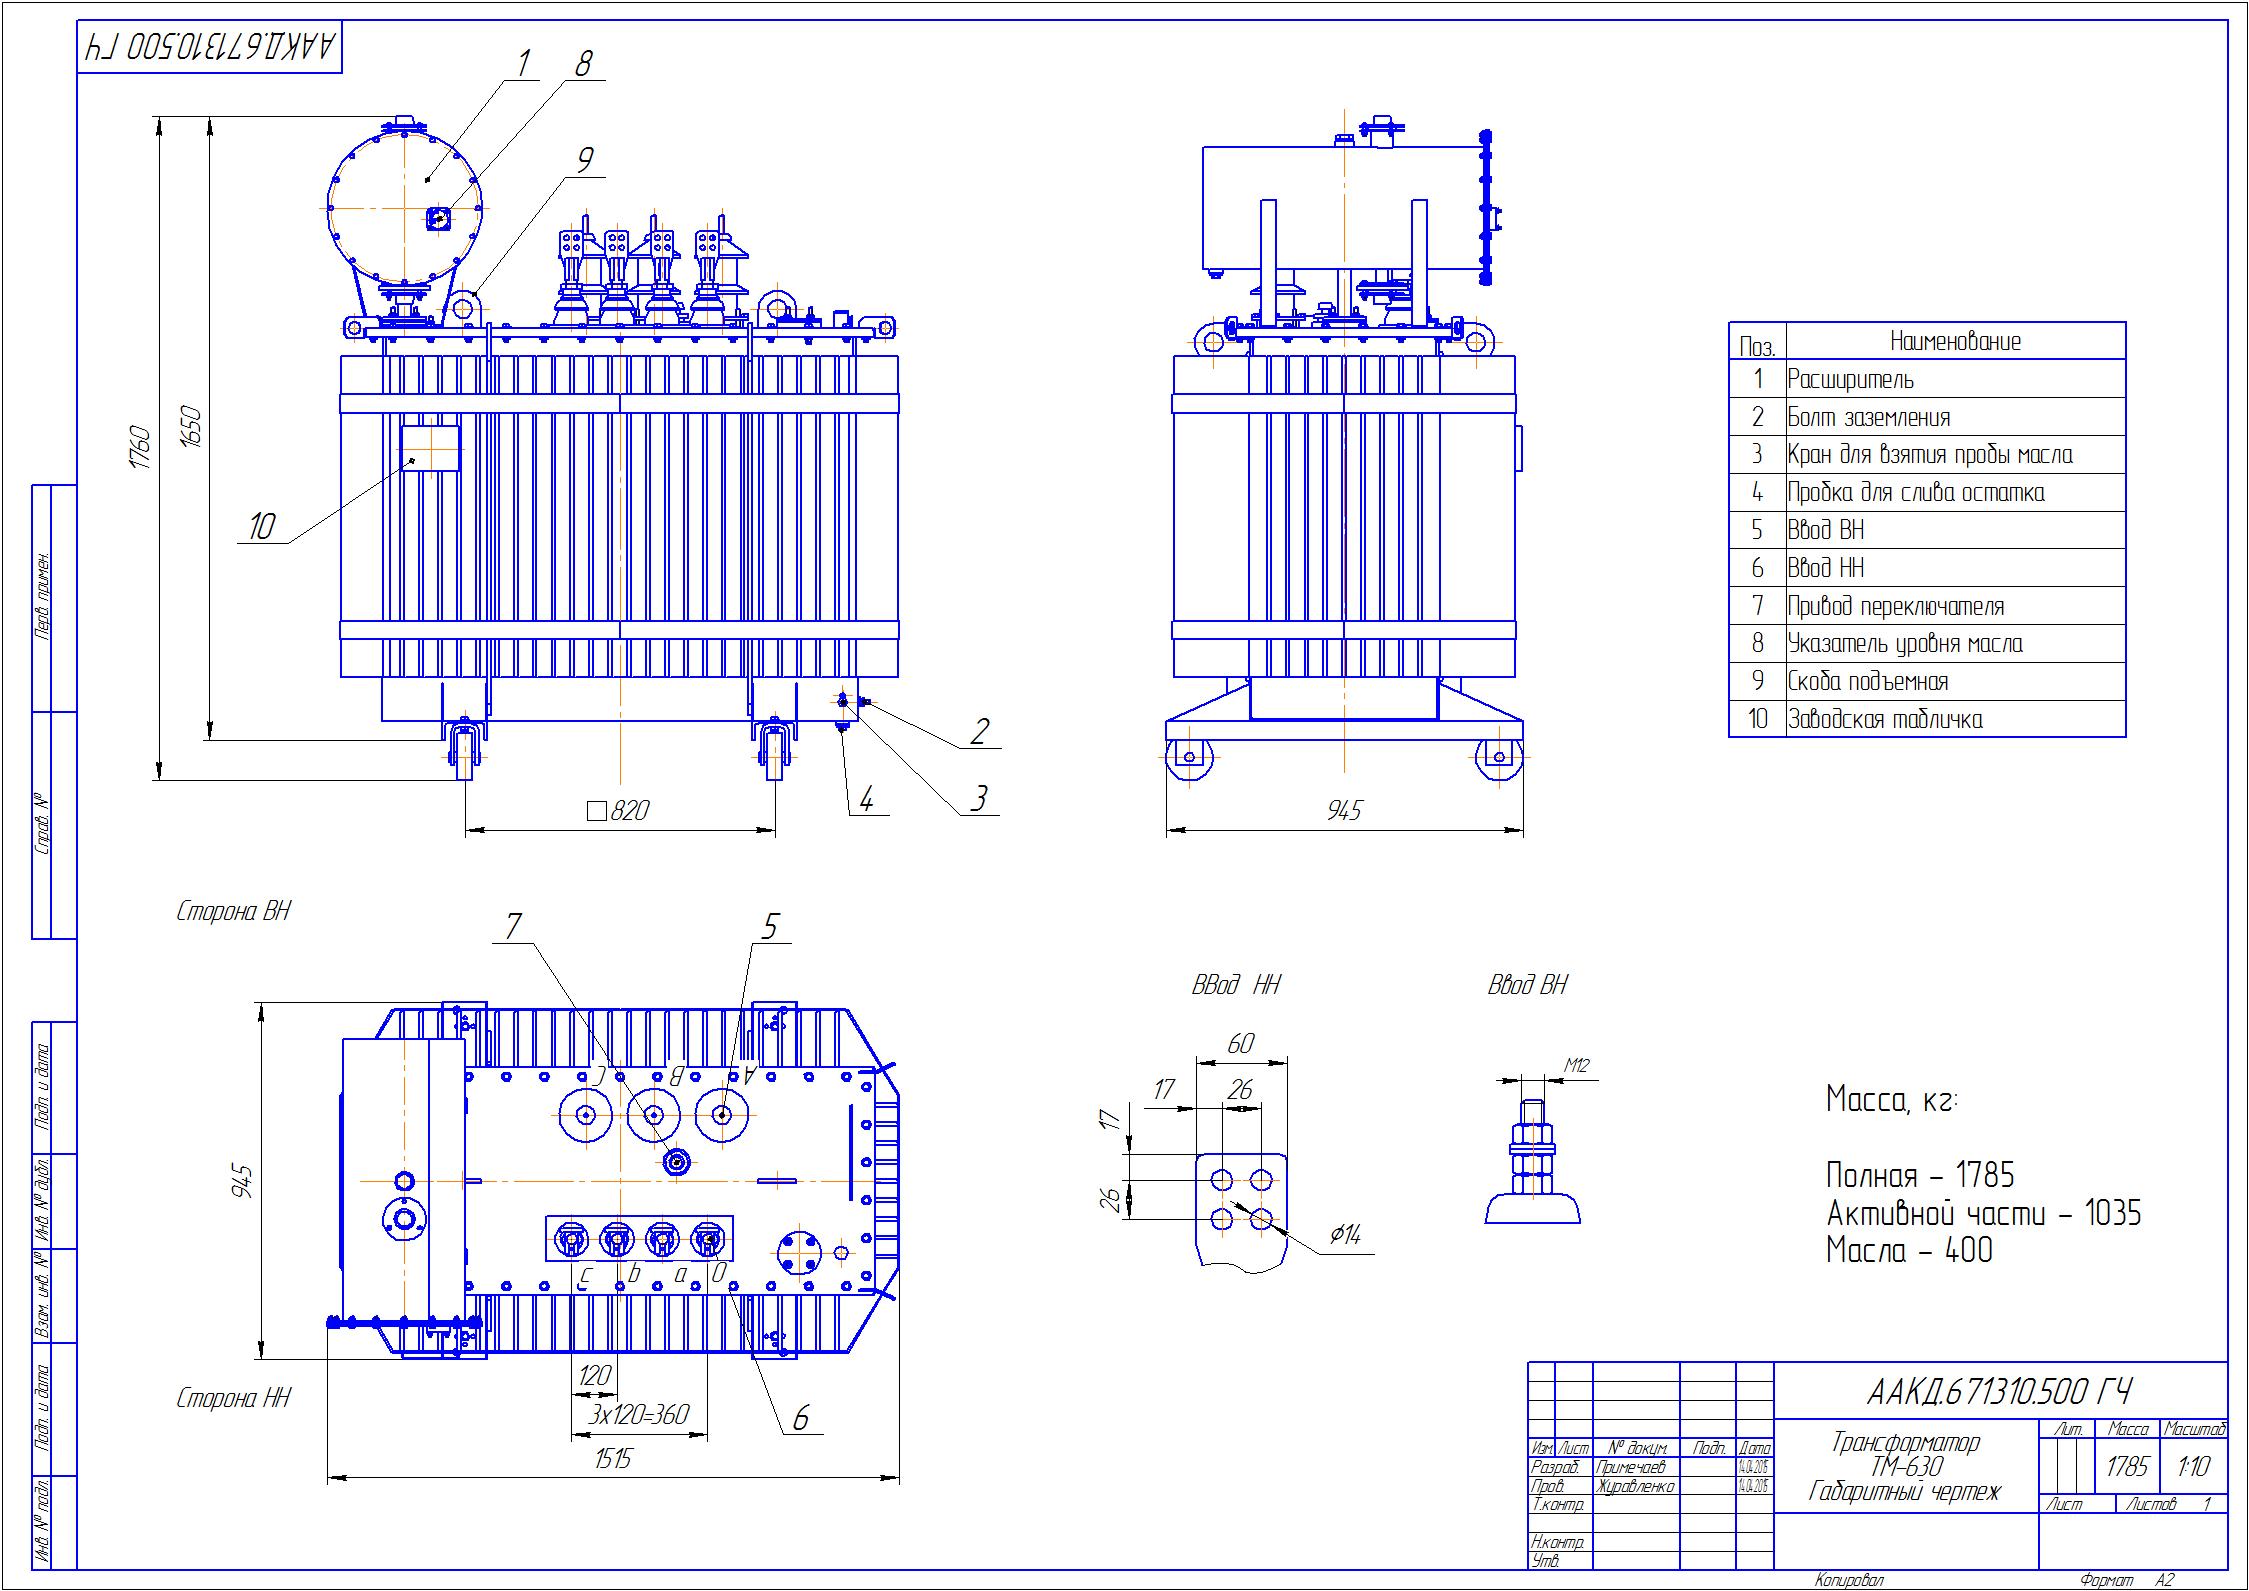Select the "Утв." label in the title block

[x=1545, y=1561]
